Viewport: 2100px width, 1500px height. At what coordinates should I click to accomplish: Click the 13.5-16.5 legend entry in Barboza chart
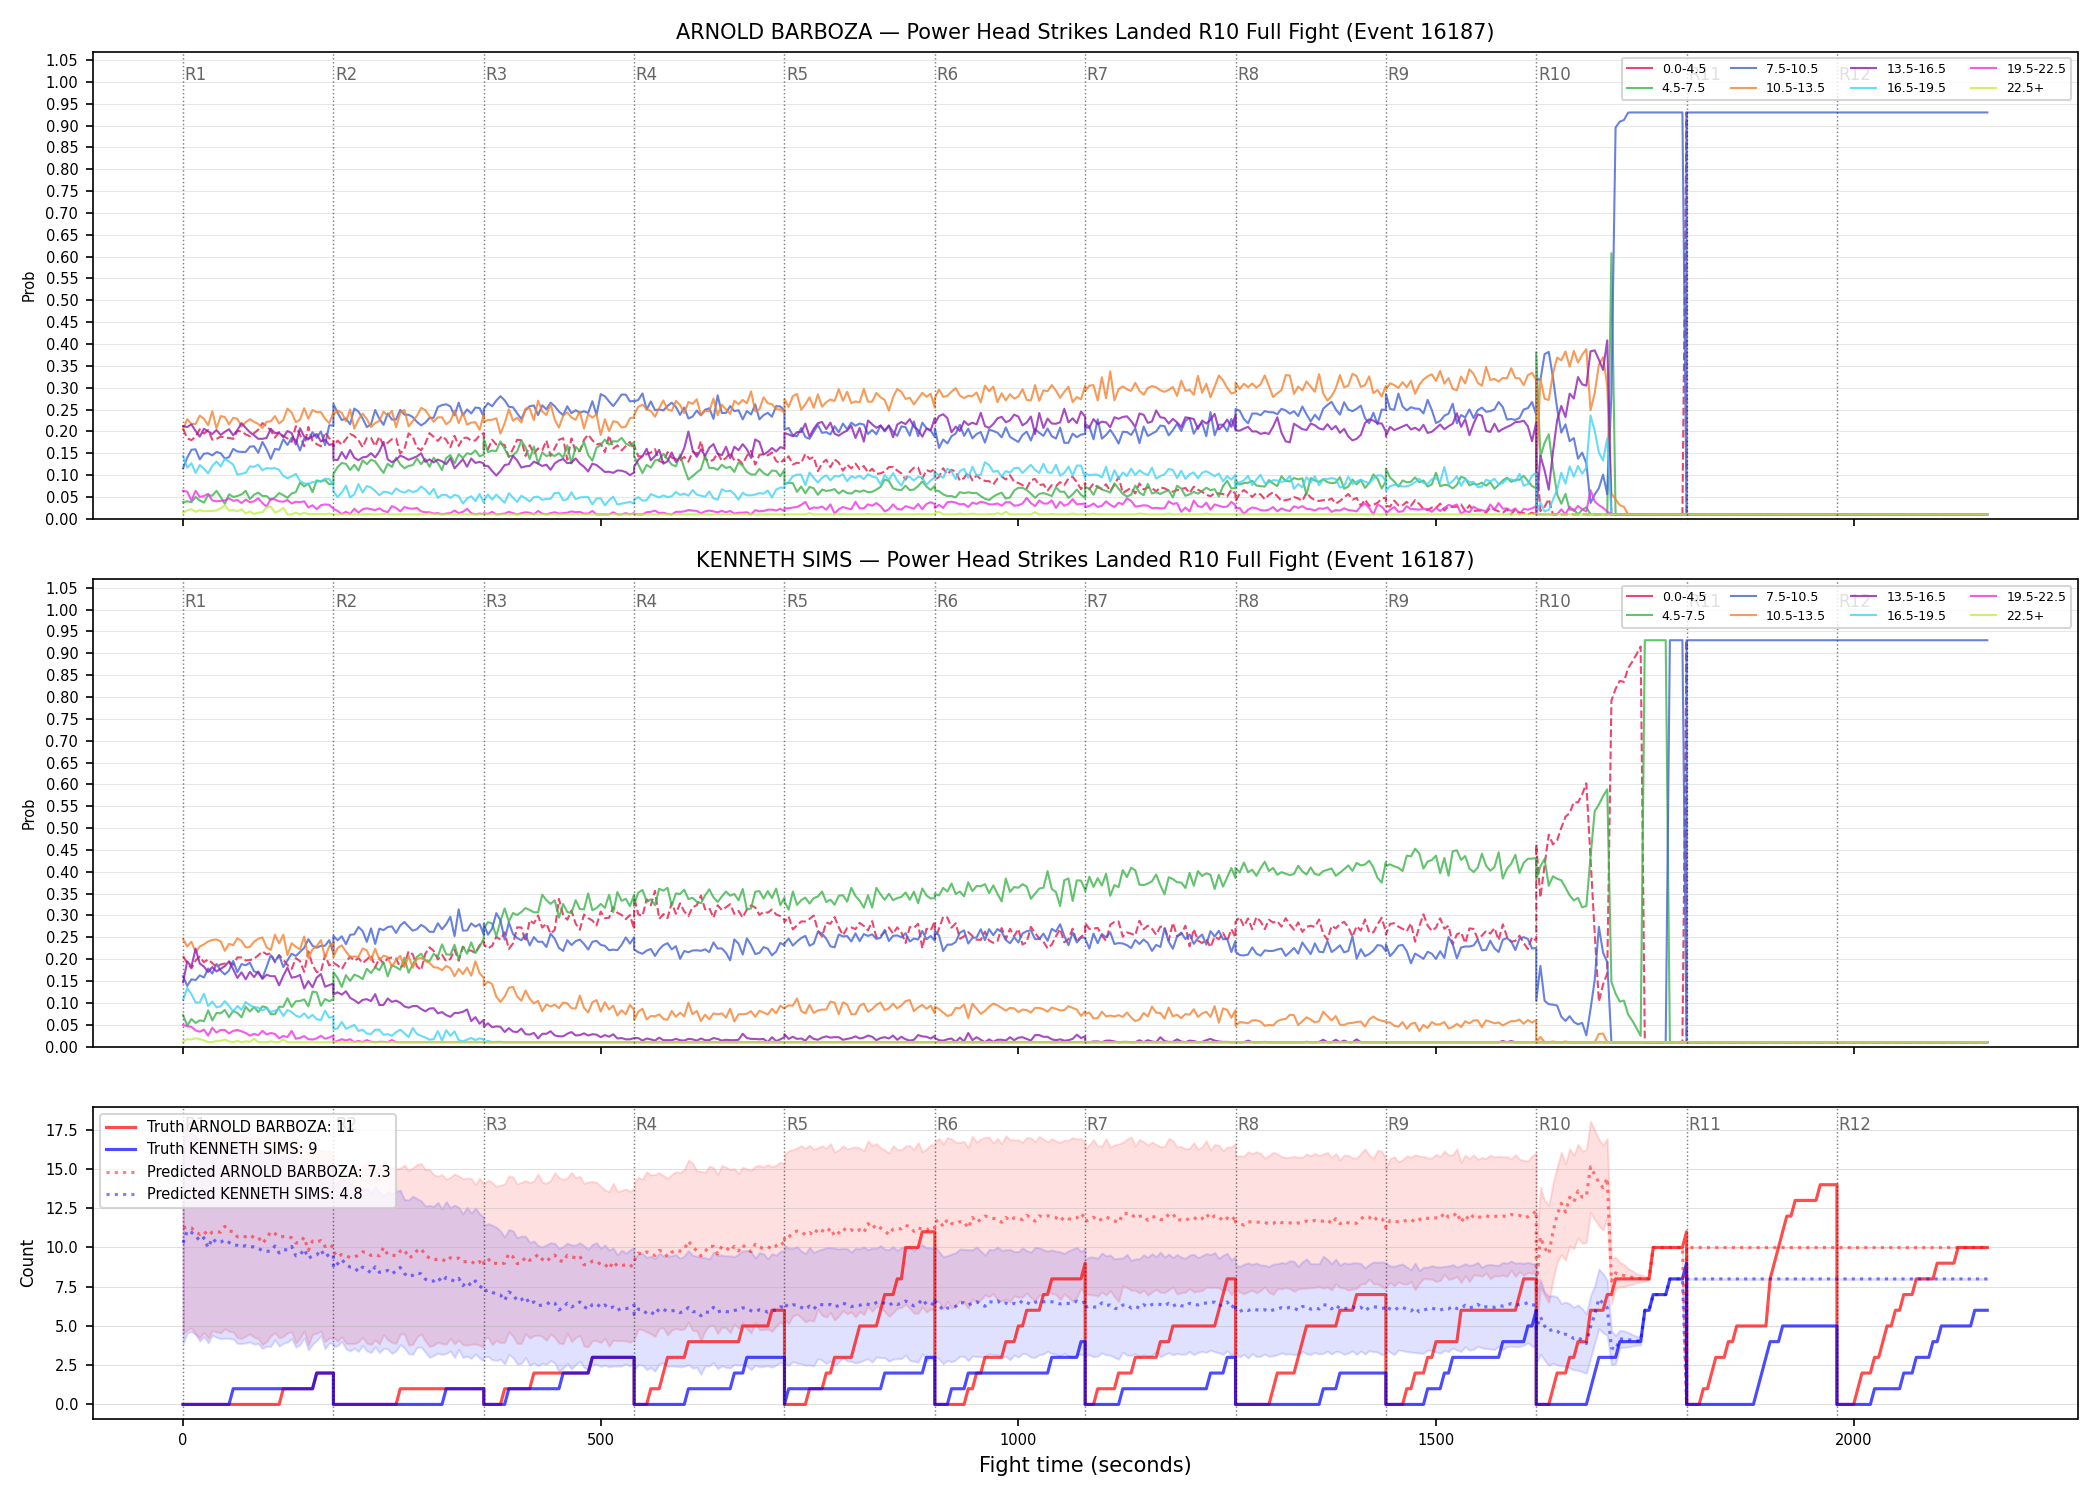point(1896,69)
